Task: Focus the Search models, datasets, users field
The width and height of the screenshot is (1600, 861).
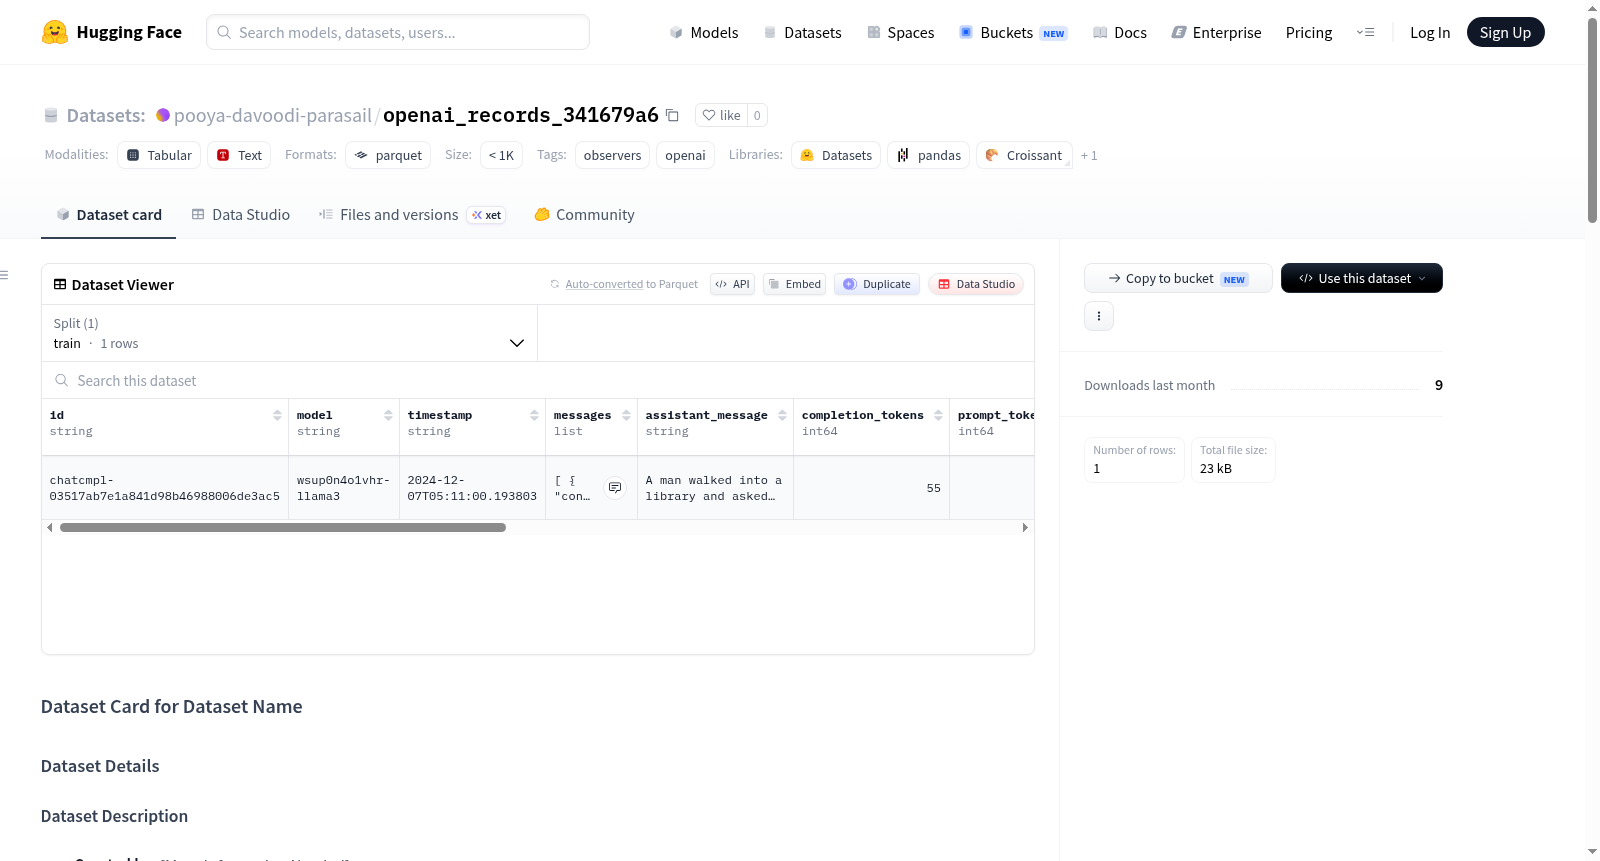Action: pyautogui.click(x=398, y=32)
